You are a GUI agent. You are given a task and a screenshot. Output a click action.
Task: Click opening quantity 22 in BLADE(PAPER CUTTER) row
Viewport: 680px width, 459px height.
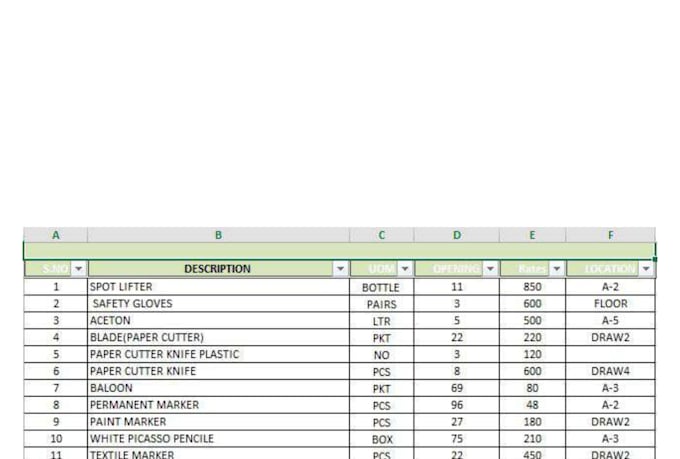click(457, 338)
